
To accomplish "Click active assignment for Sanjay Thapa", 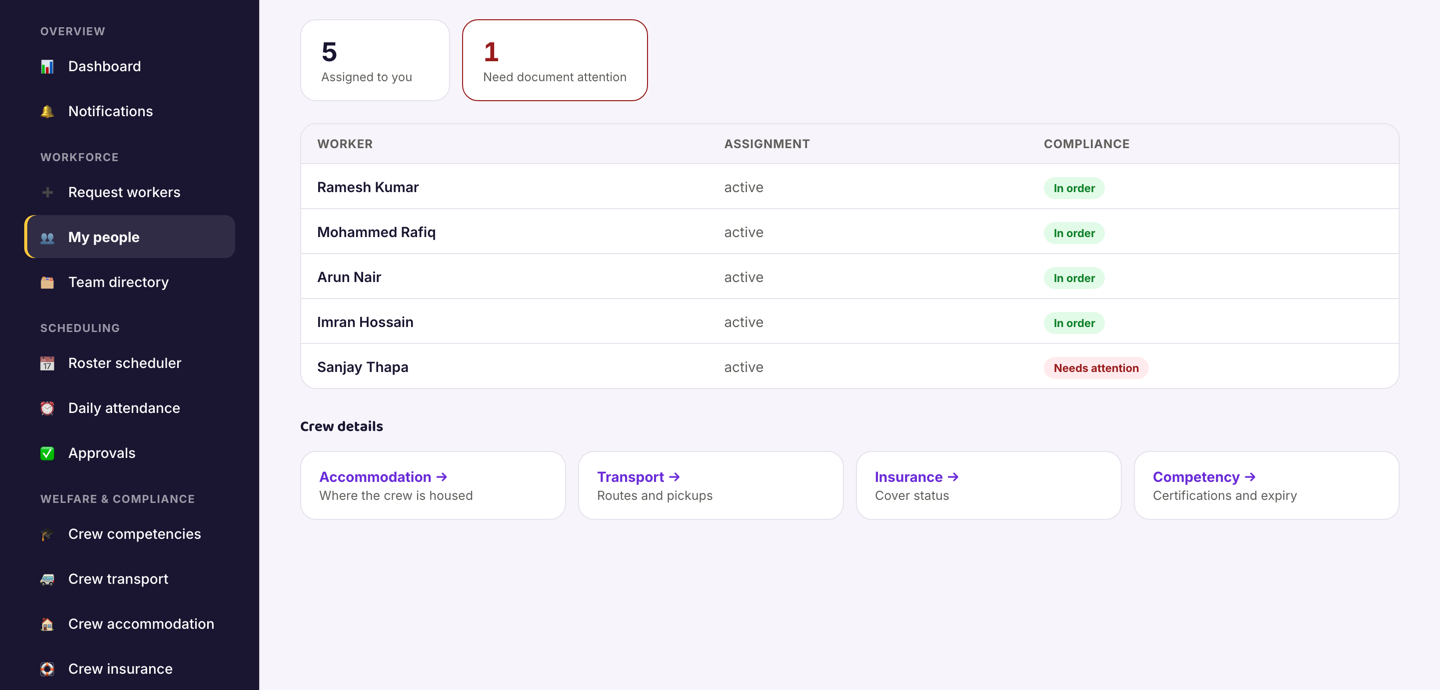I will coord(744,367).
